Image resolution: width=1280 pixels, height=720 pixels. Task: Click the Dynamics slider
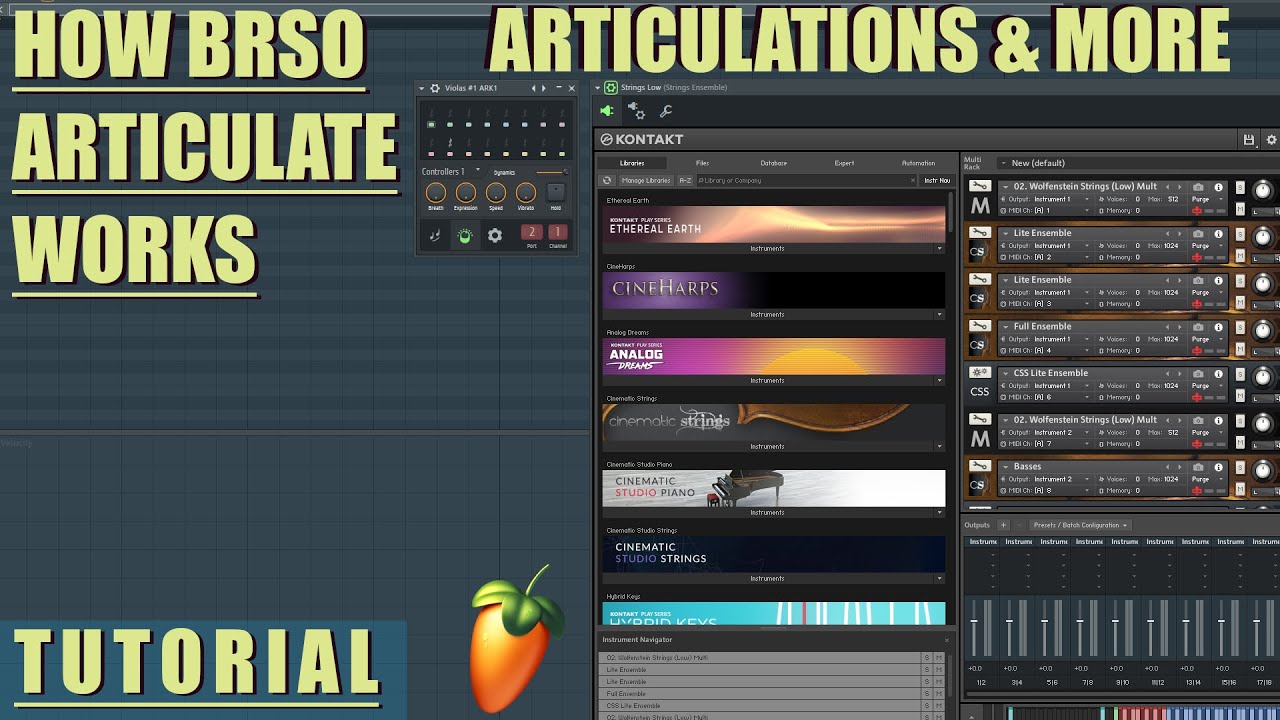552,172
